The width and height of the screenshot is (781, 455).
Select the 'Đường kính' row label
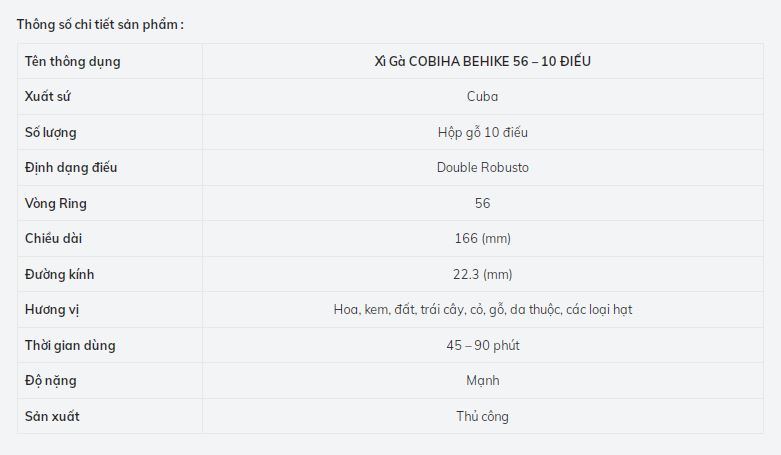(x=59, y=274)
